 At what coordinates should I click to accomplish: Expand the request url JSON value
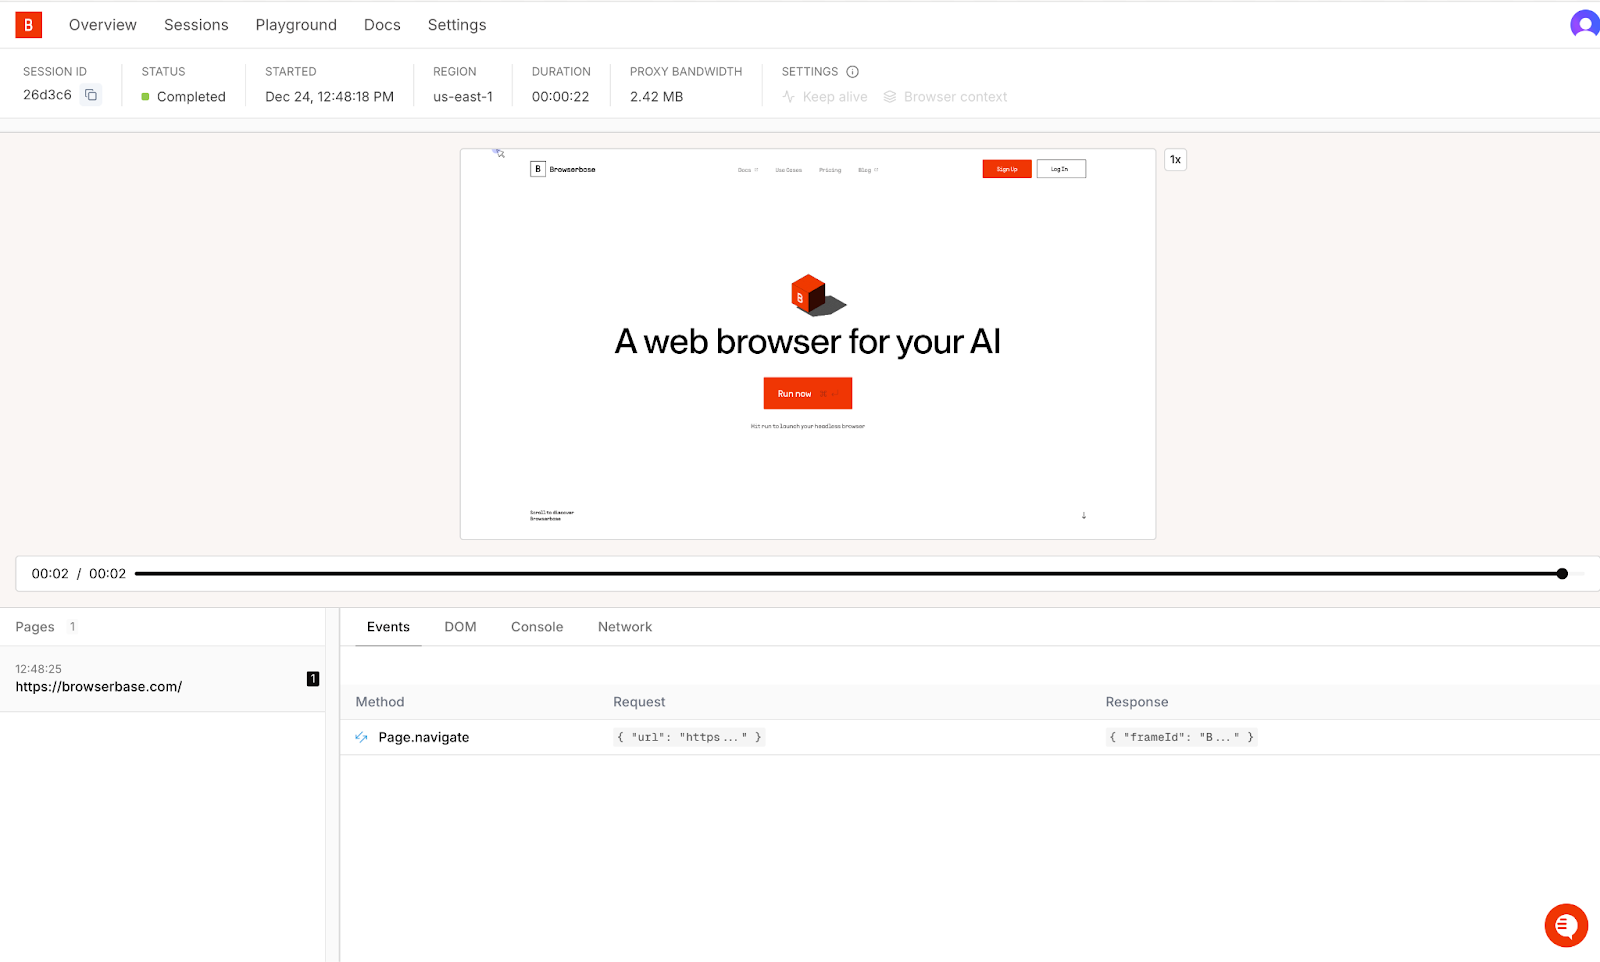[689, 737]
